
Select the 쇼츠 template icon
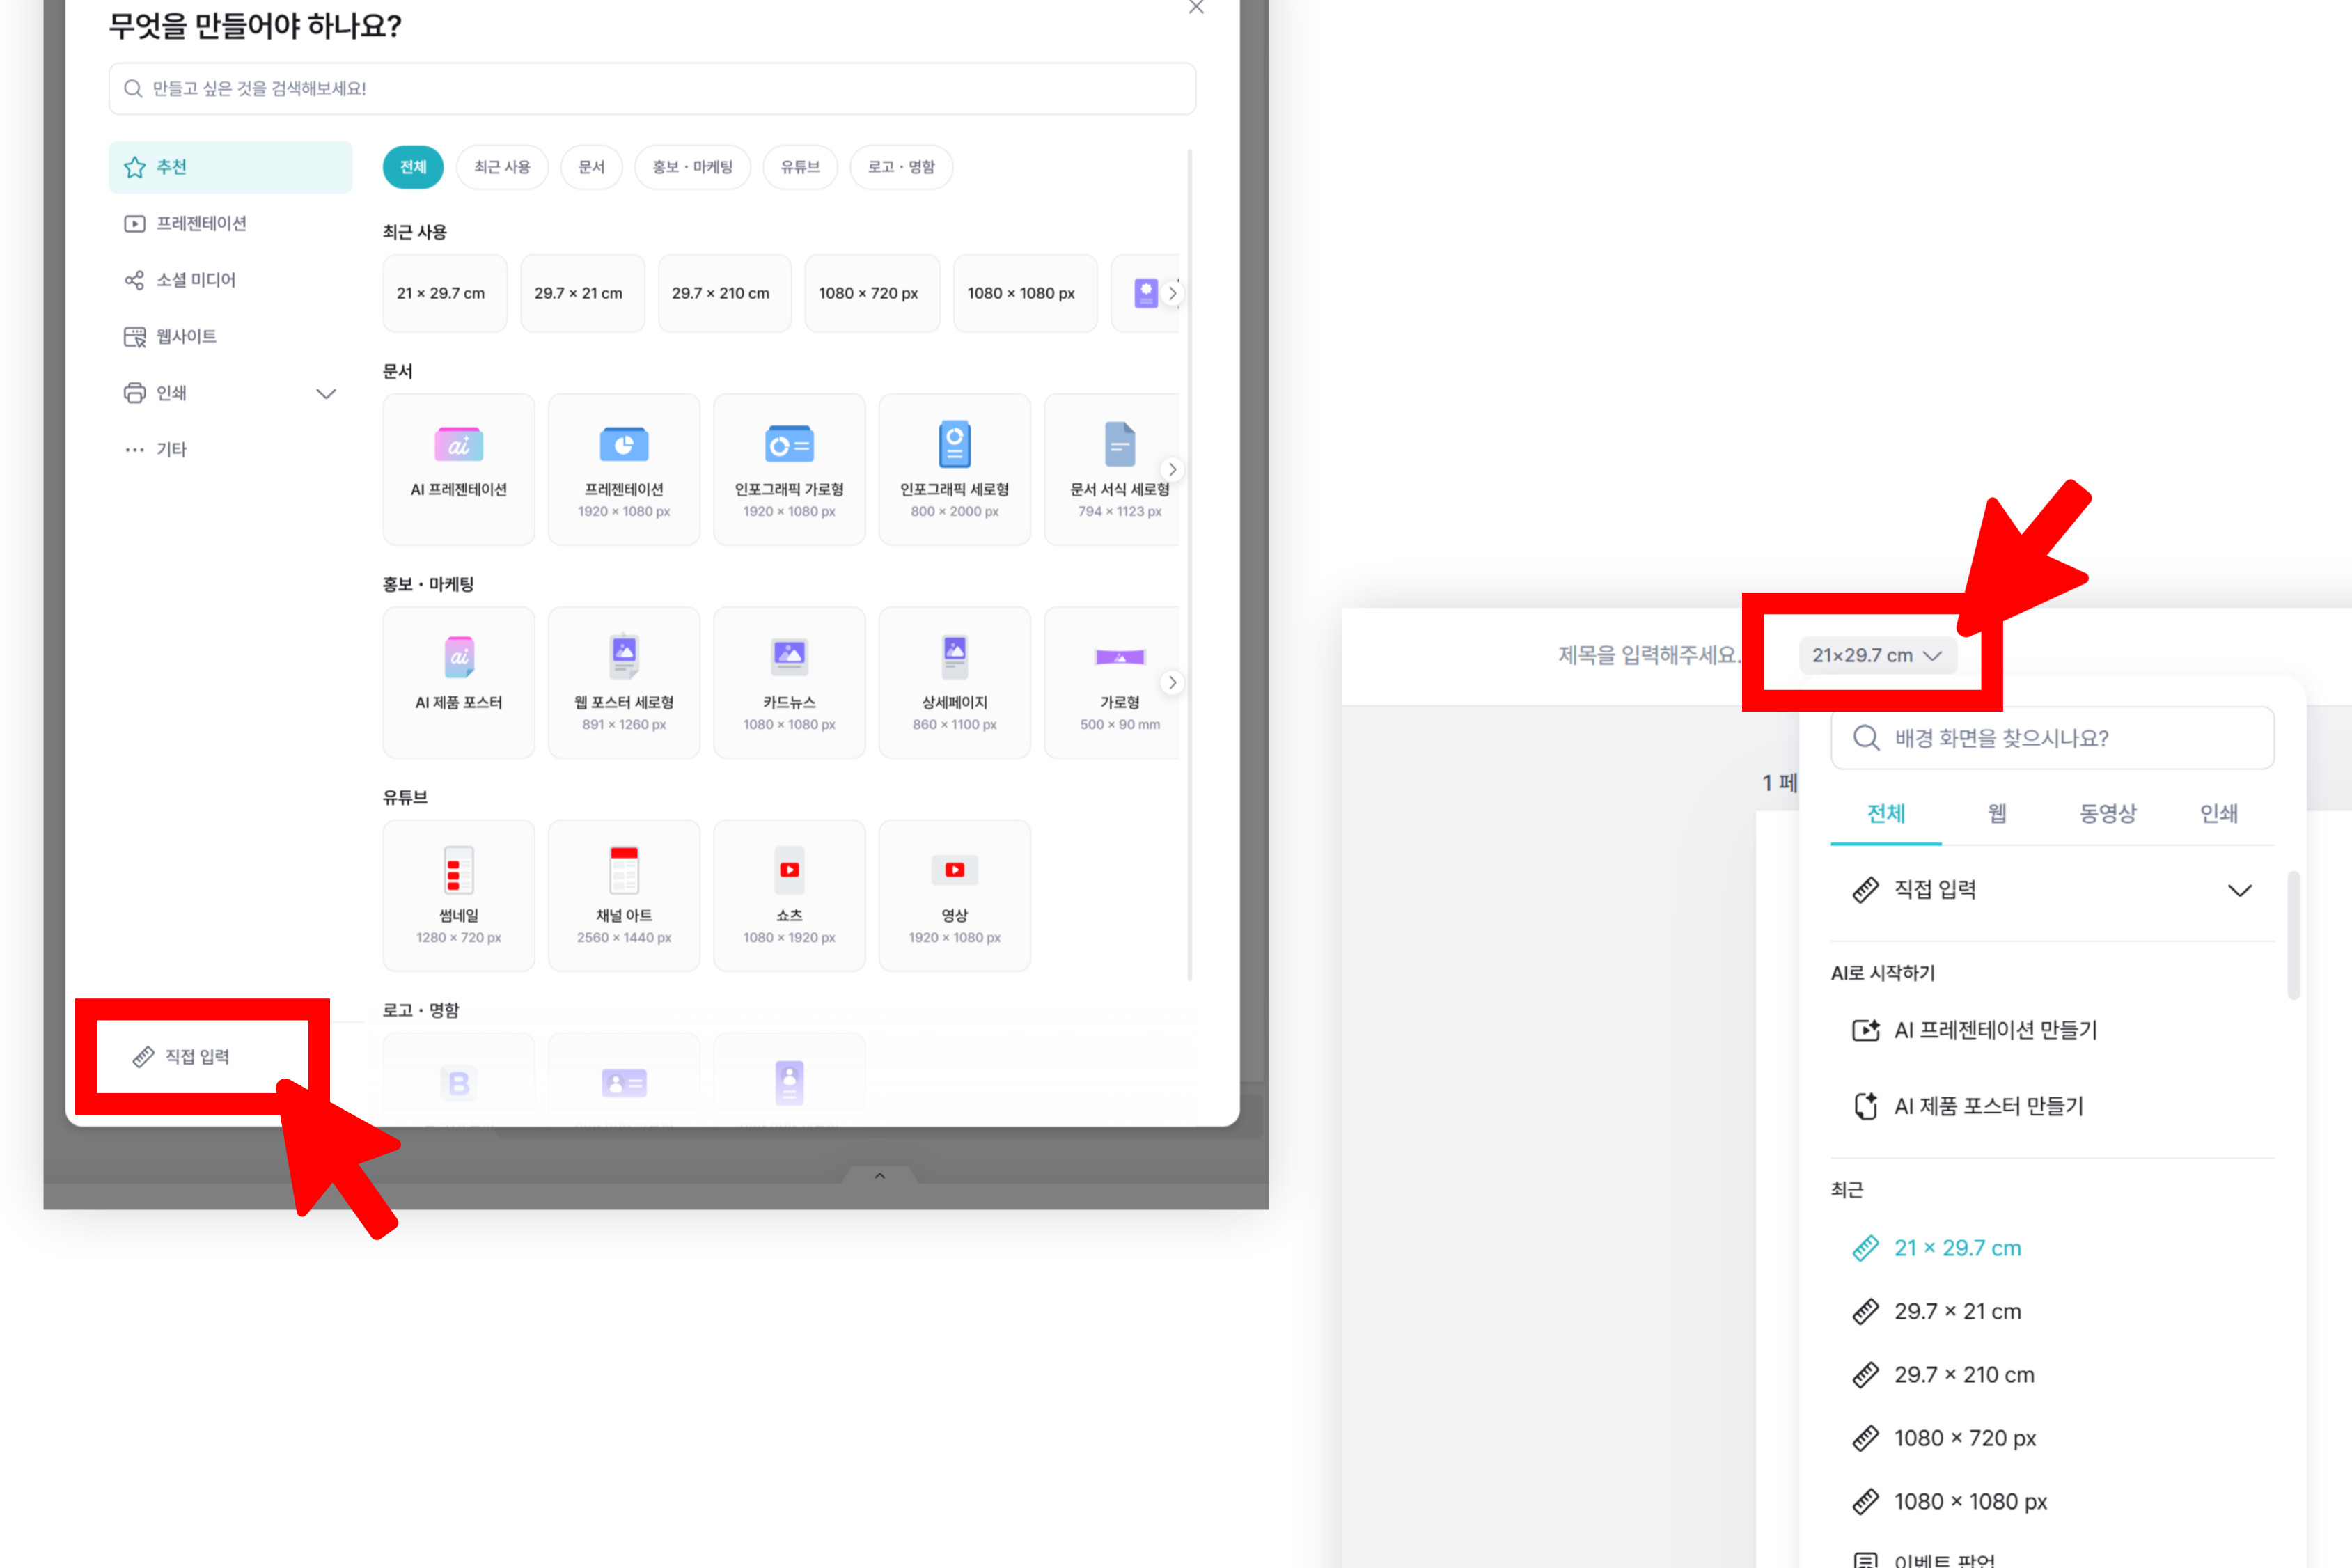tap(789, 870)
